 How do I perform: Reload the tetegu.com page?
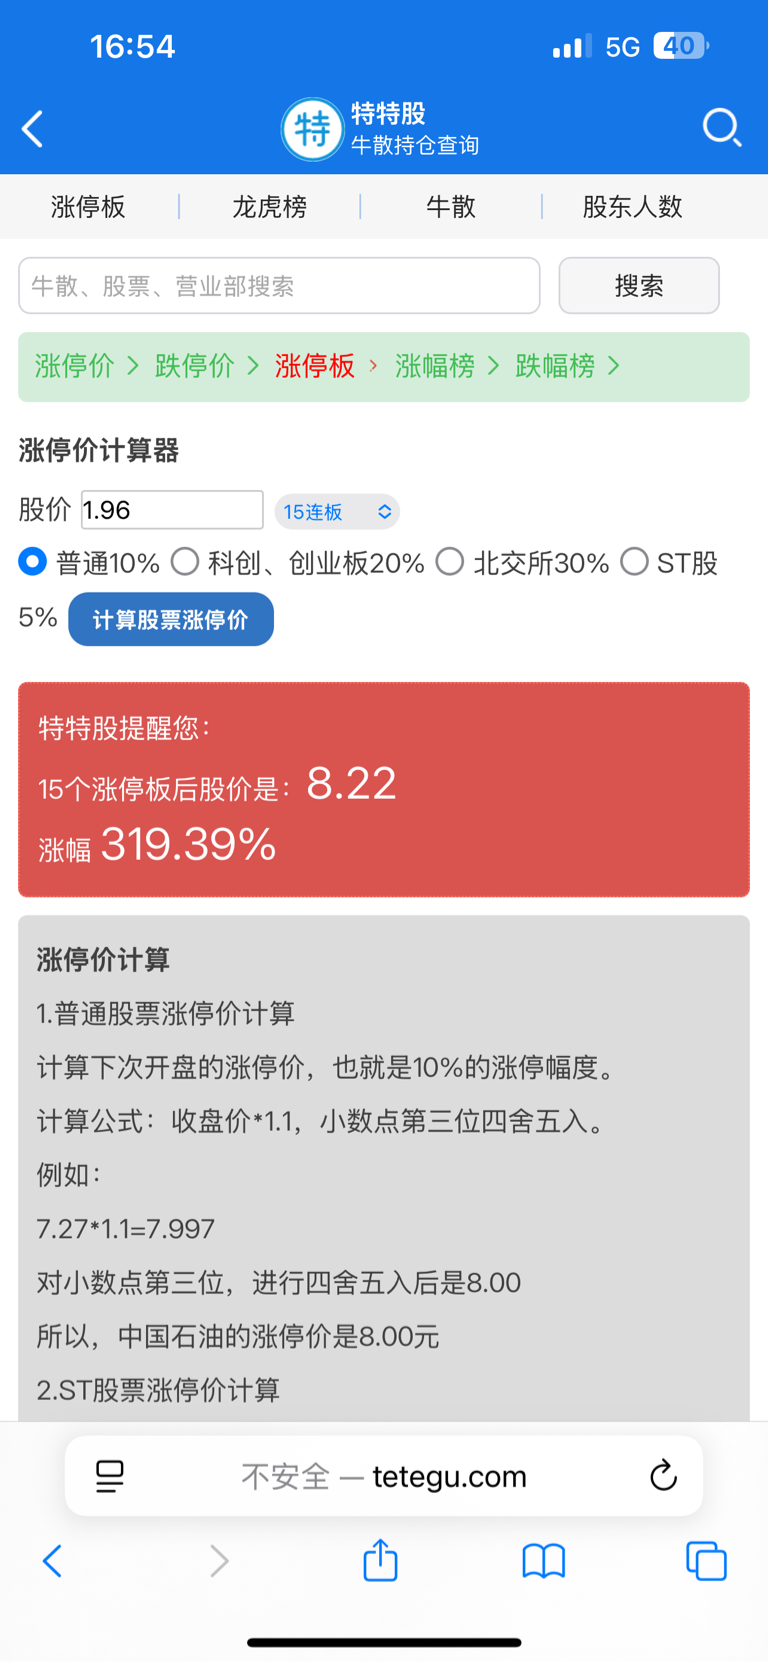pos(663,1475)
